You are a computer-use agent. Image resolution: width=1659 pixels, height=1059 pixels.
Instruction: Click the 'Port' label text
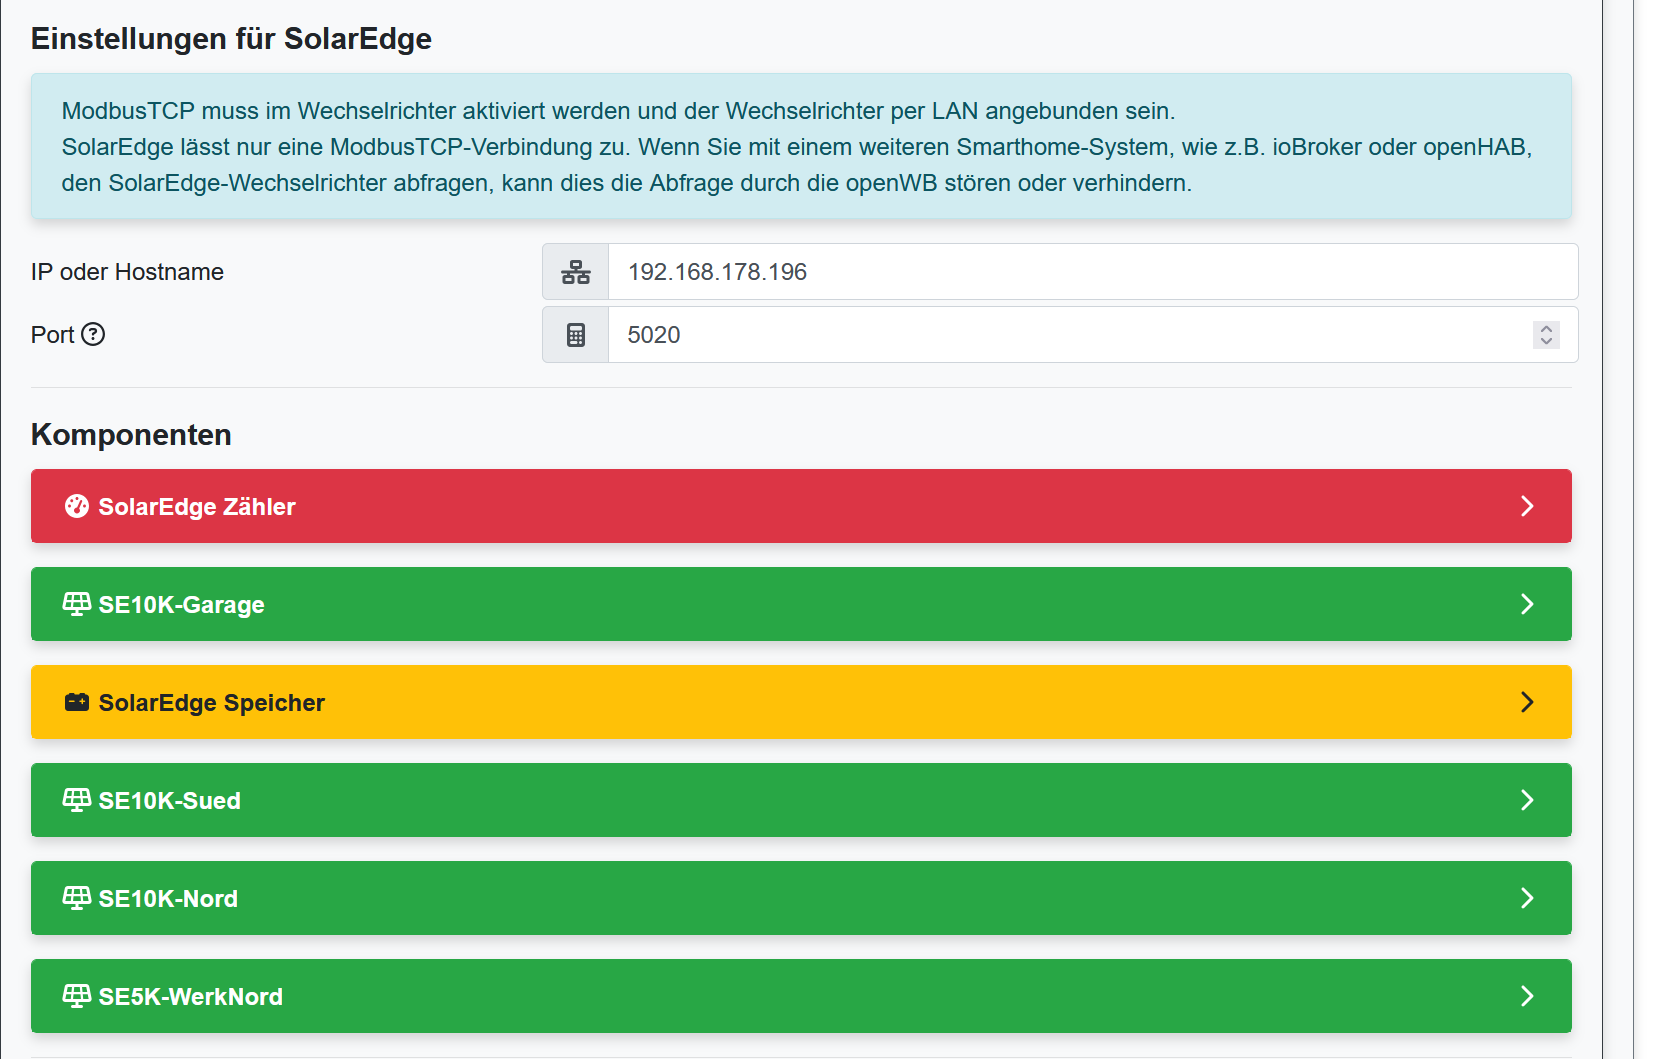tap(52, 335)
